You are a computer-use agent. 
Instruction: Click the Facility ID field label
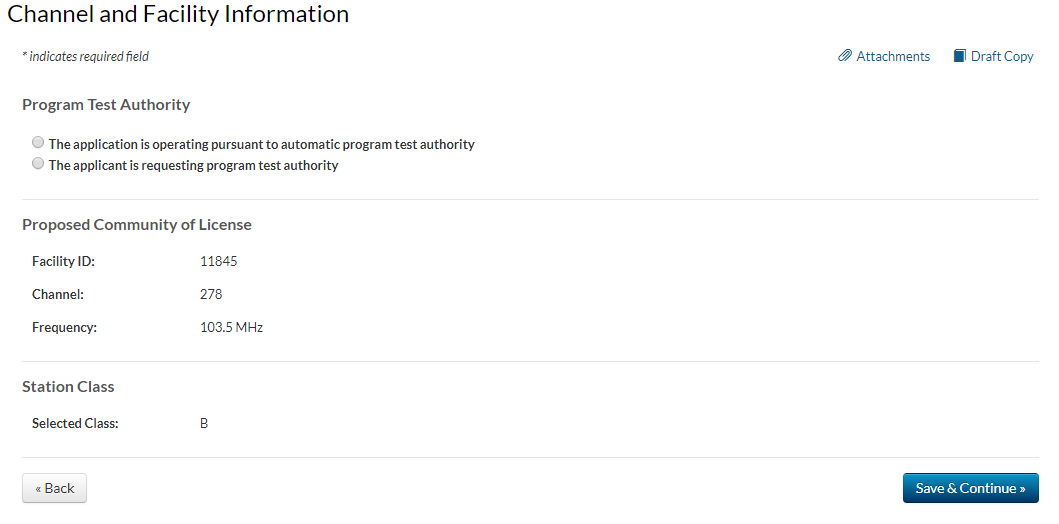(63, 261)
